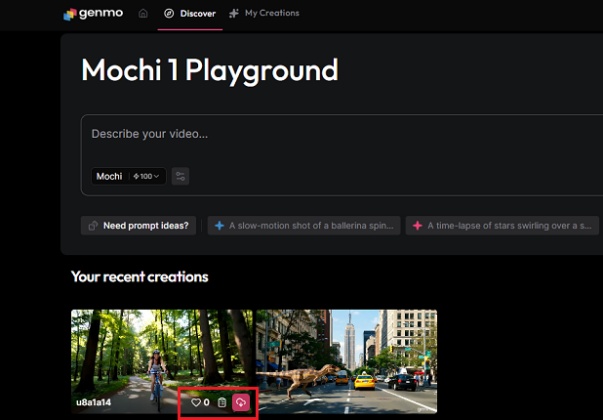The height and width of the screenshot is (420, 603).
Task: Switch to My Creations tab
Action: 264,13
